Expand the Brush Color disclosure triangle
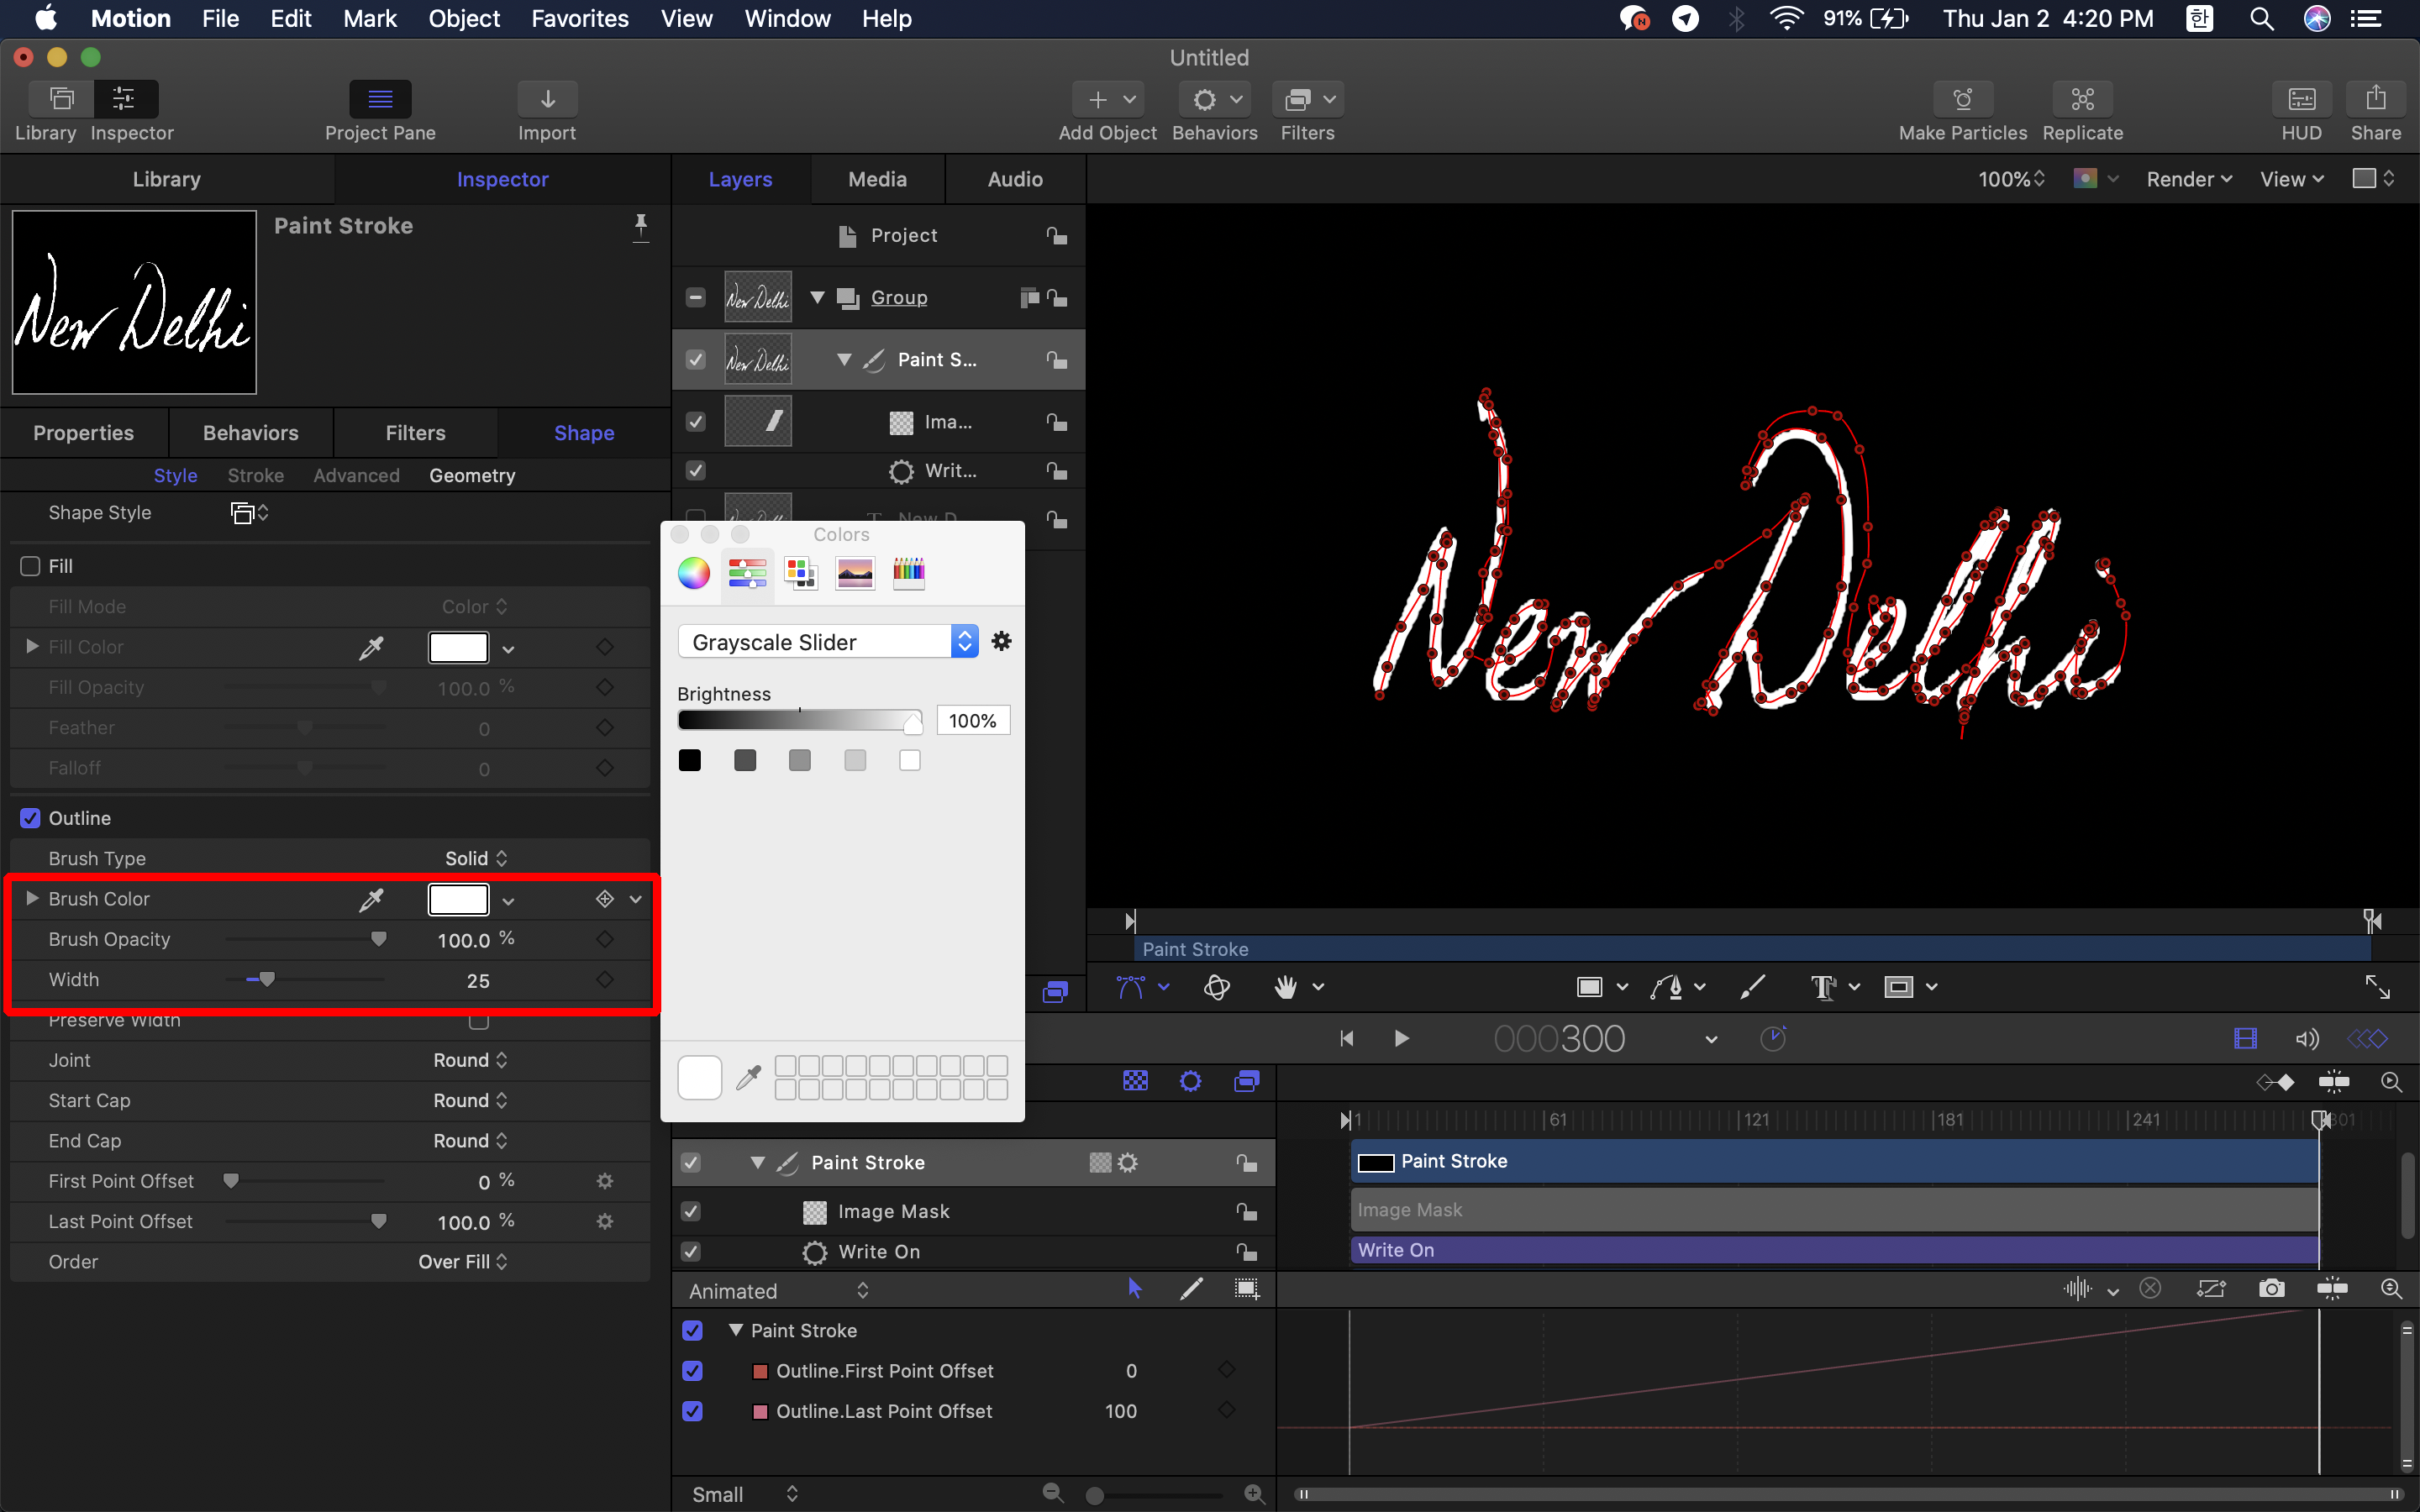This screenshot has width=2420, height=1512. click(x=32, y=898)
